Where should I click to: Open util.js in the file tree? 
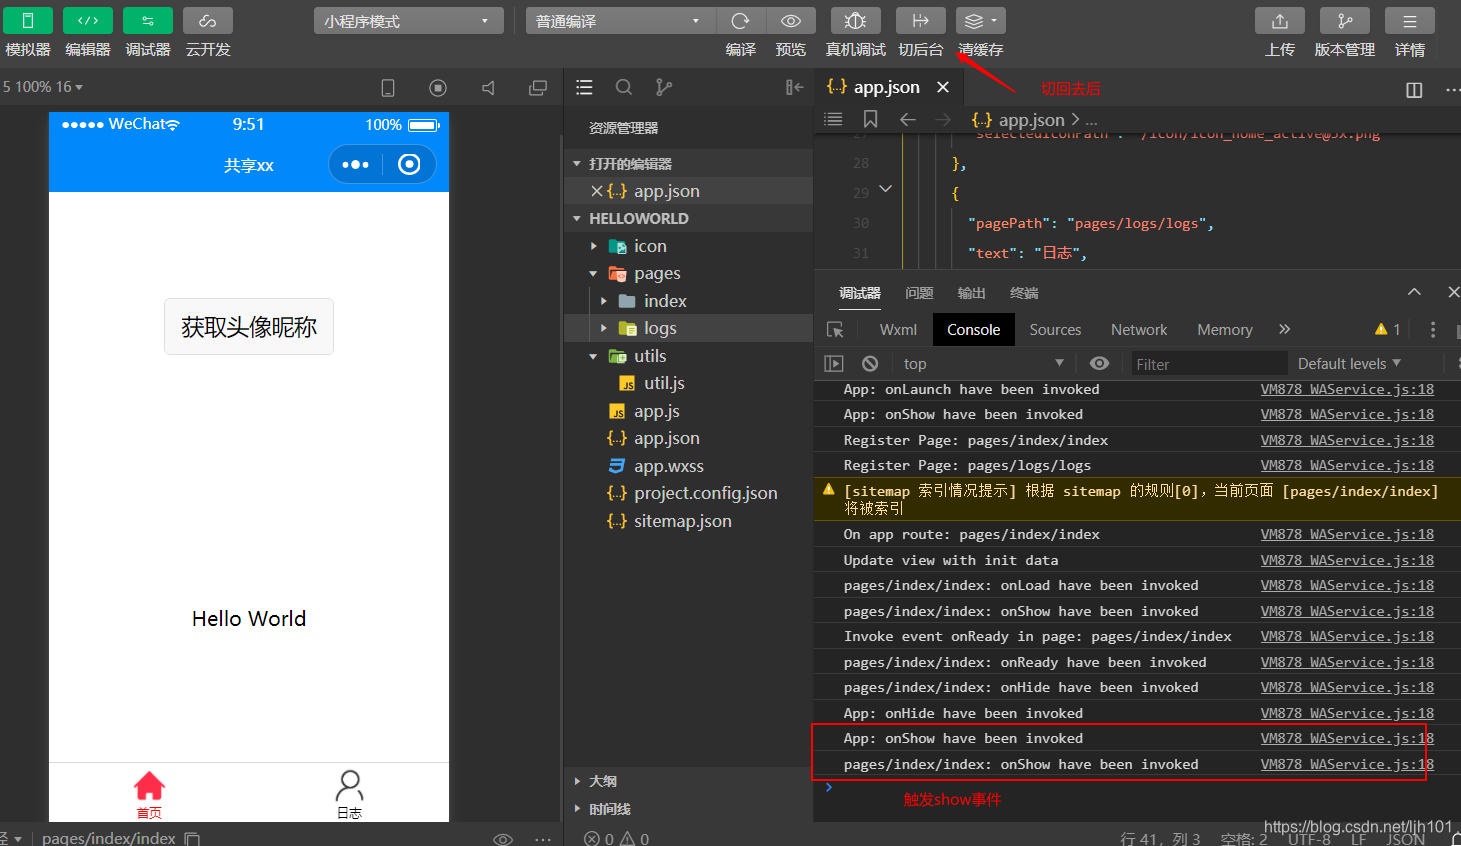click(664, 383)
